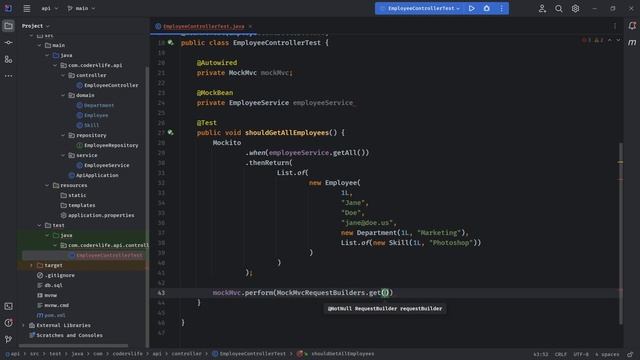Click the 4 spaces indent status
Image resolution: width=640 pixels, height=360 pixels.
click(607, 354)
